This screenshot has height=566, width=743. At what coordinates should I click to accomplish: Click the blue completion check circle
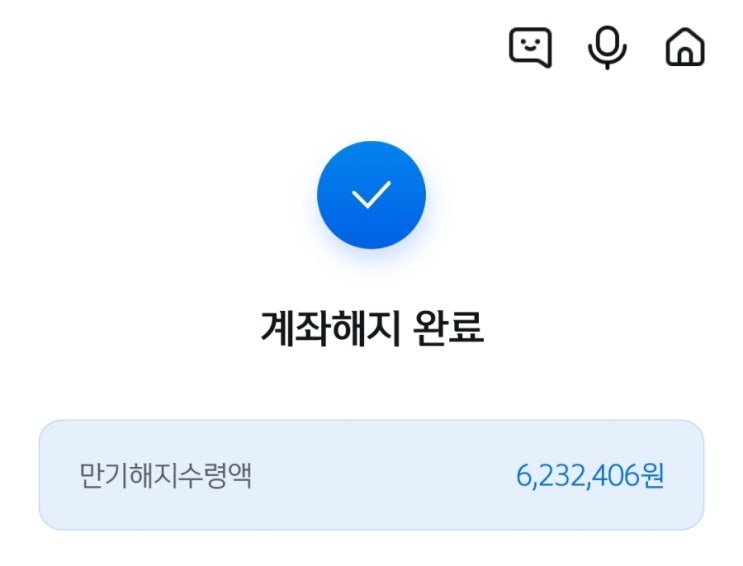pyautogui.click(x=371, y=195)
